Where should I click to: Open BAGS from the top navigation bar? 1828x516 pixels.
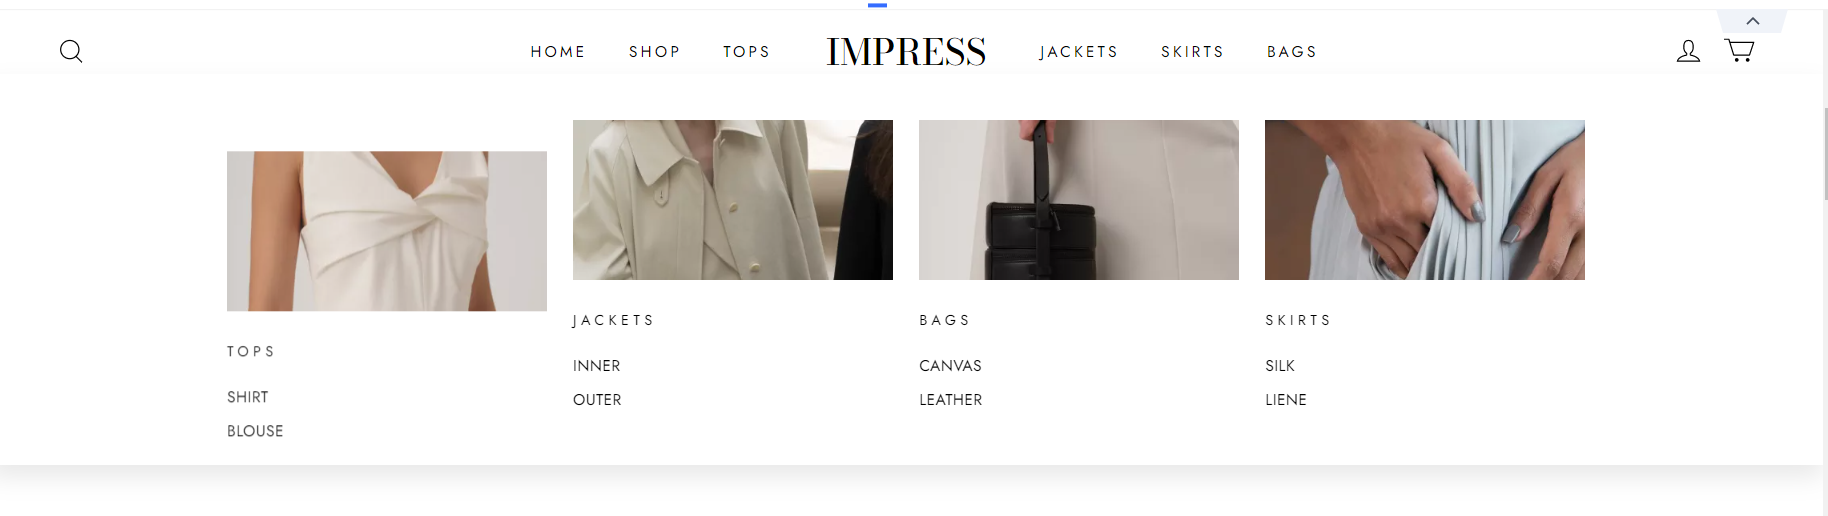pyautogui.click(x=1292, y=52)
